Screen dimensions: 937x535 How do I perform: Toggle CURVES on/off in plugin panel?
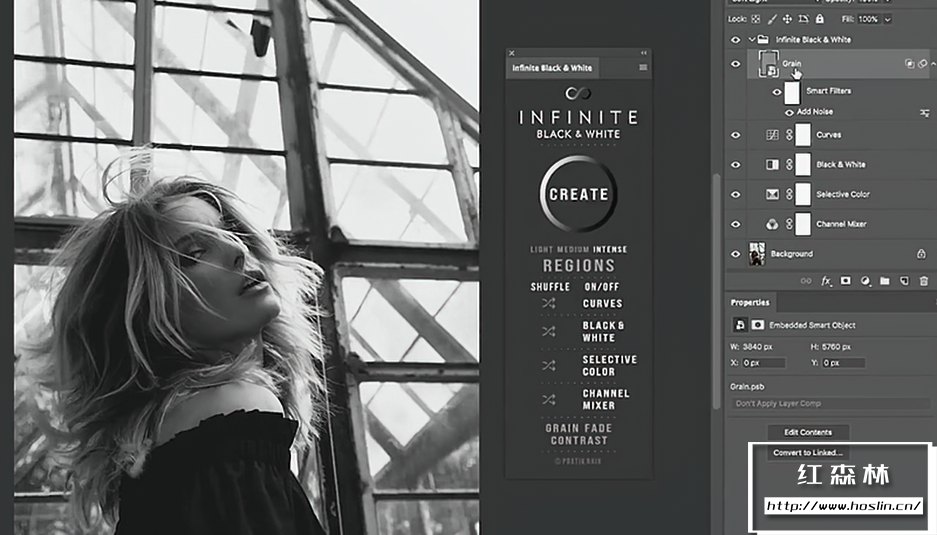(602, 304)
